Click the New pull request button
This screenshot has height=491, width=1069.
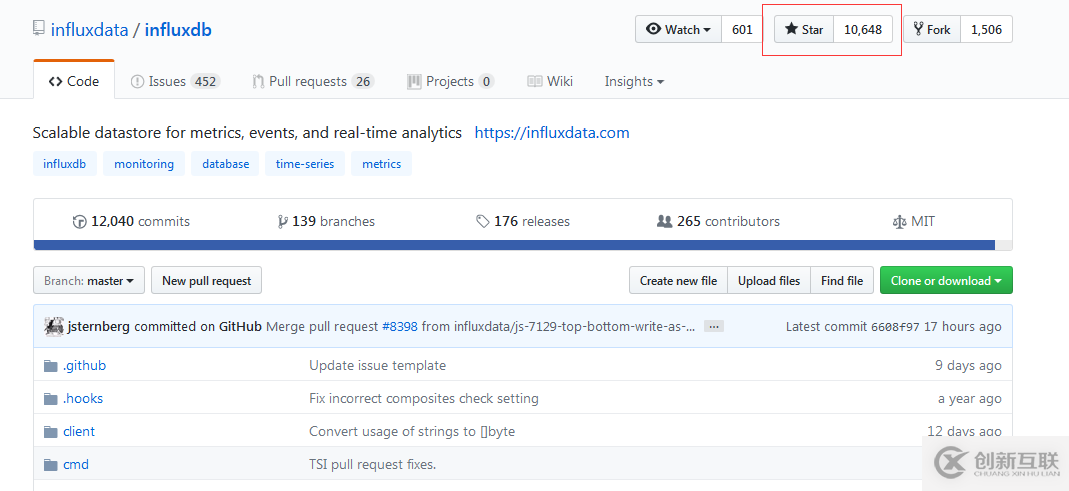206,281
